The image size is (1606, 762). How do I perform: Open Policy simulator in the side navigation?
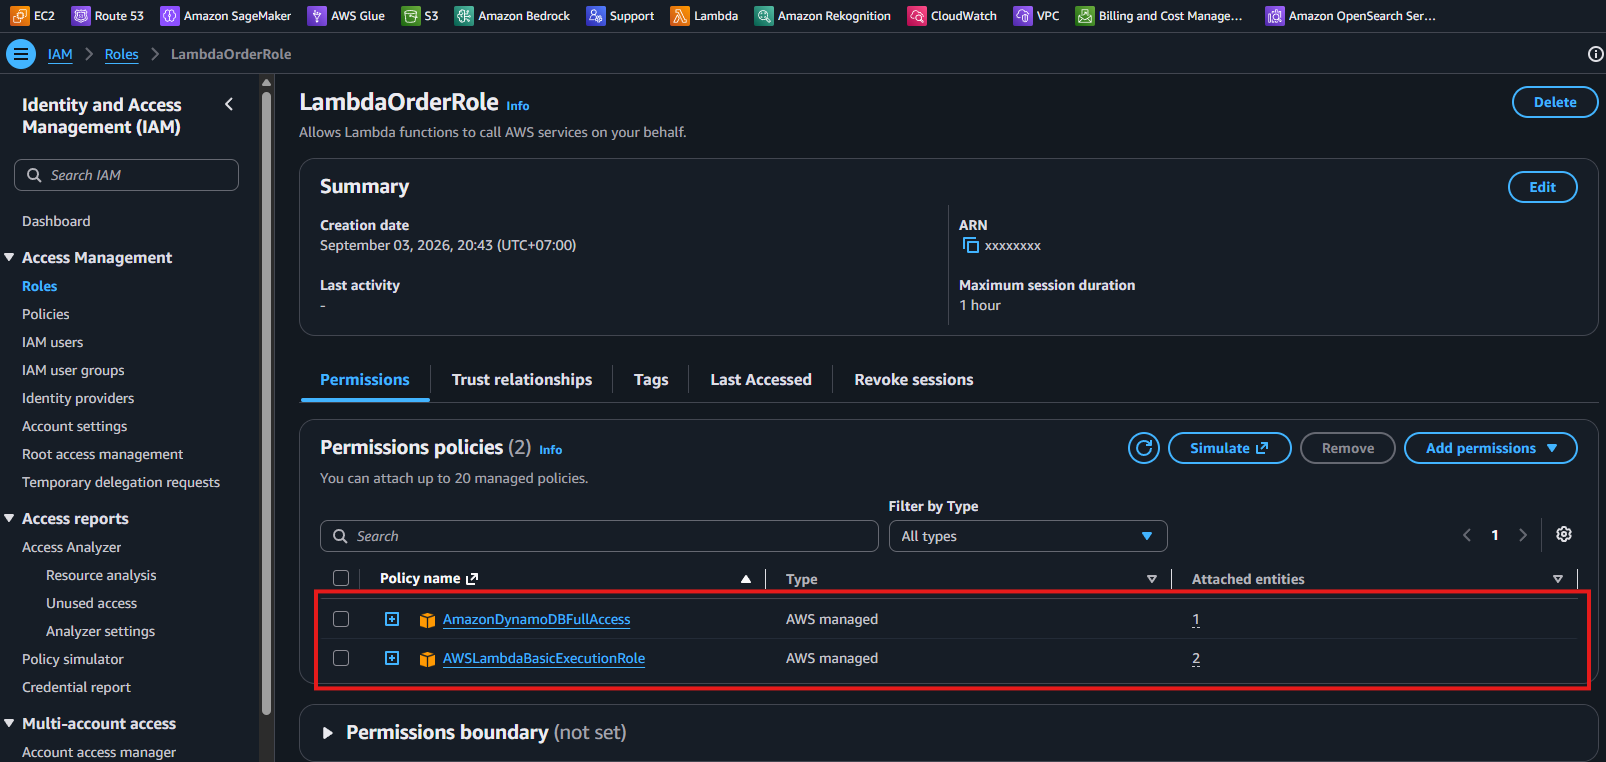click(x=73, y=659)
